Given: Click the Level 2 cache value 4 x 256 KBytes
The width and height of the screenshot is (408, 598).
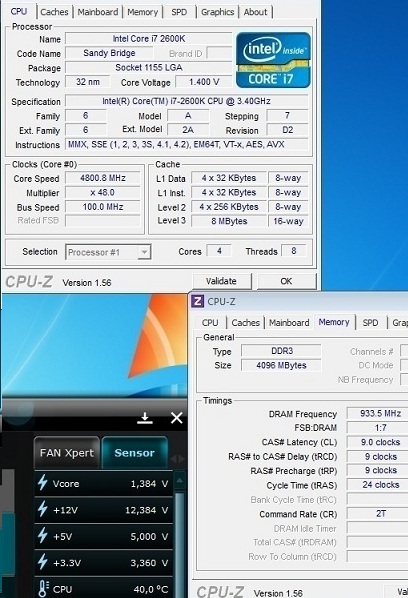Looking at the screenshot, I should 229,207.
